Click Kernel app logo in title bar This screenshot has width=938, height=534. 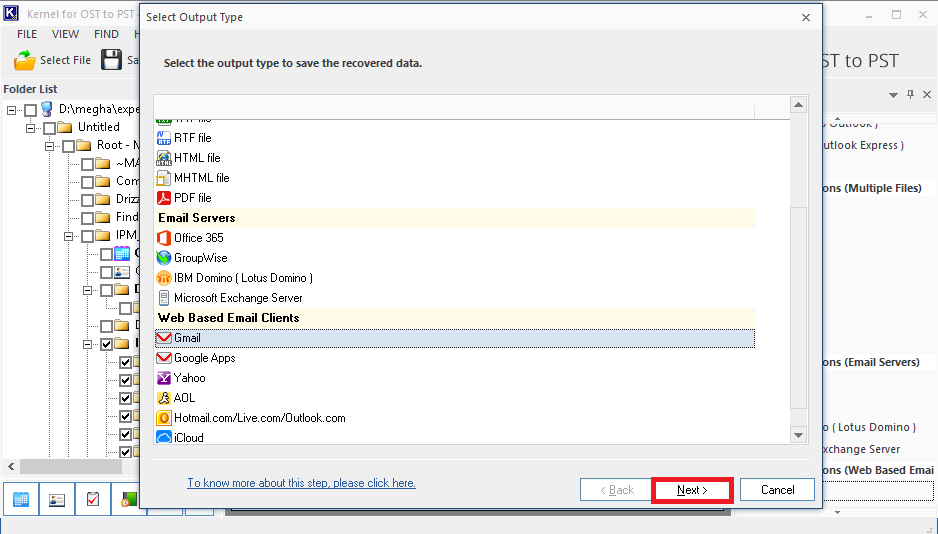[x=11, y=13]
